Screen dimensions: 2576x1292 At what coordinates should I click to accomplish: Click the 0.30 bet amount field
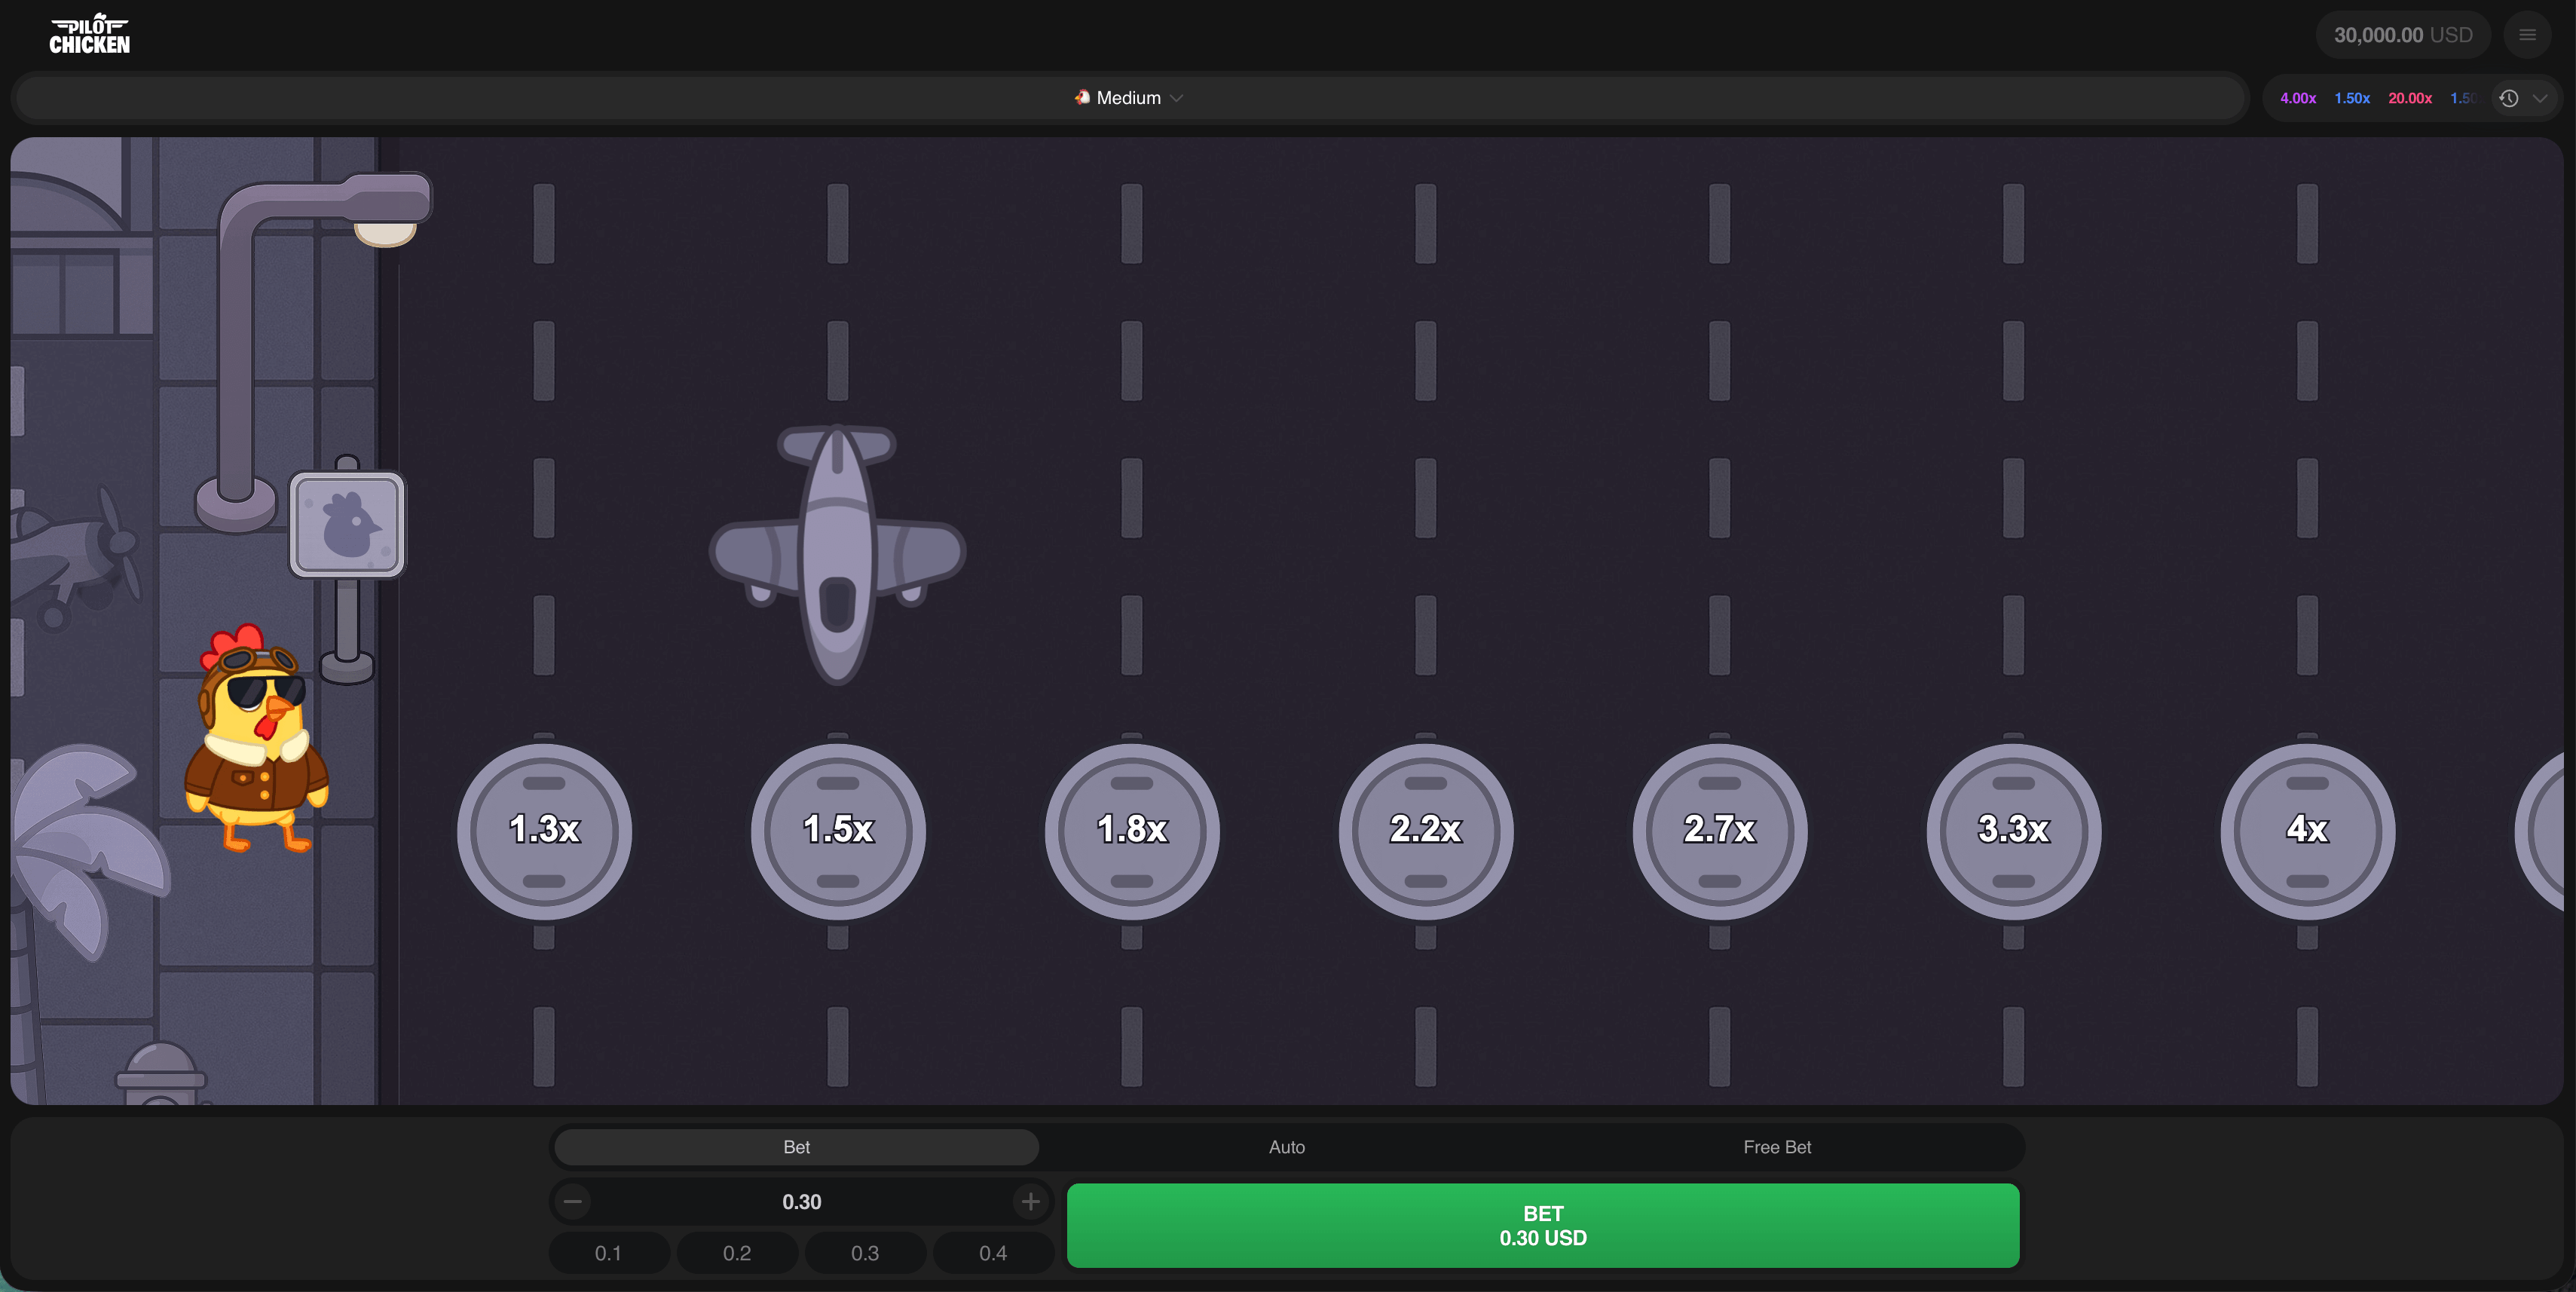[802, 1201]
